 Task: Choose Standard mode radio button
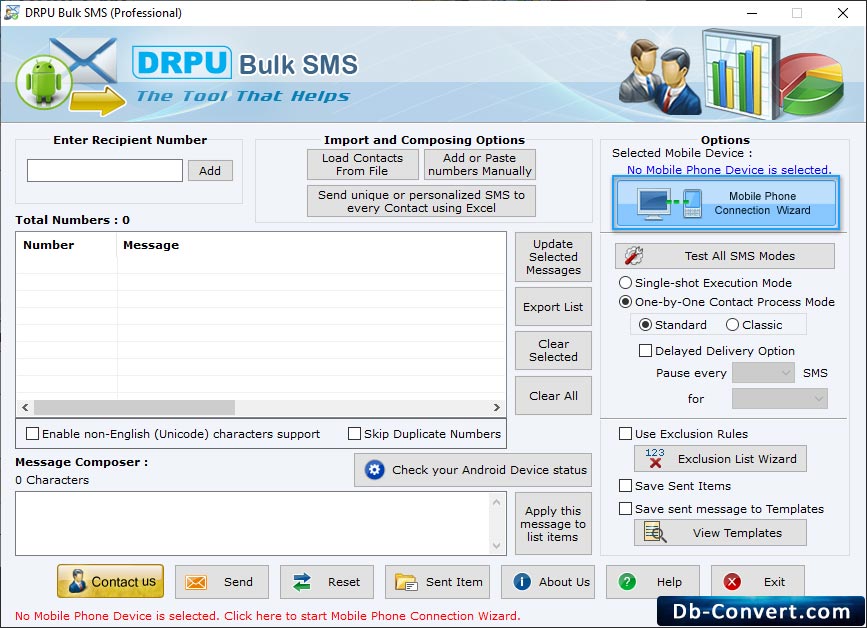click(x=645, y=325)
